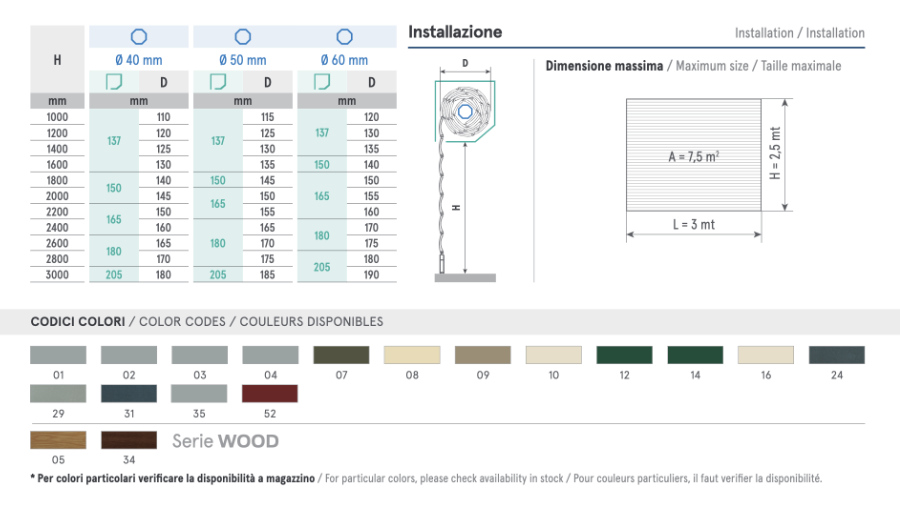Choose the burgundy red swatch 52
Image resolution: width=900 pixels, height=508 pixels.
270,393
